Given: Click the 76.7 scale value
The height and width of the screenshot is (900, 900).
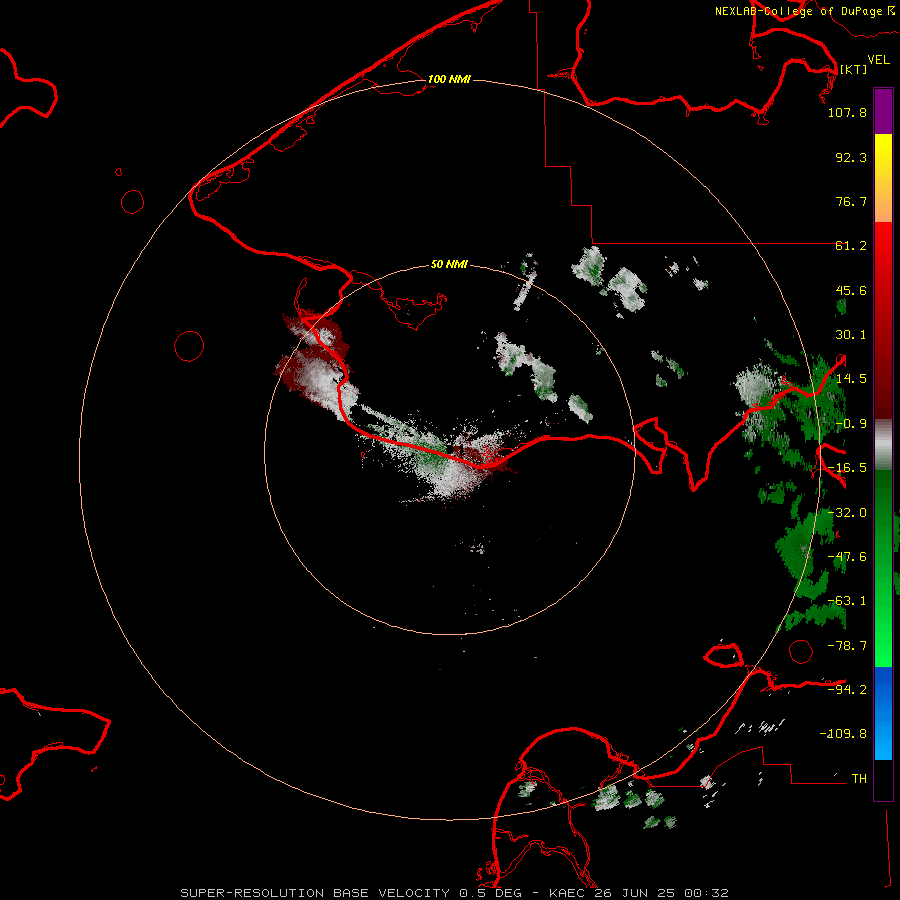Looking at the screenshot, I should coord(851,201).
